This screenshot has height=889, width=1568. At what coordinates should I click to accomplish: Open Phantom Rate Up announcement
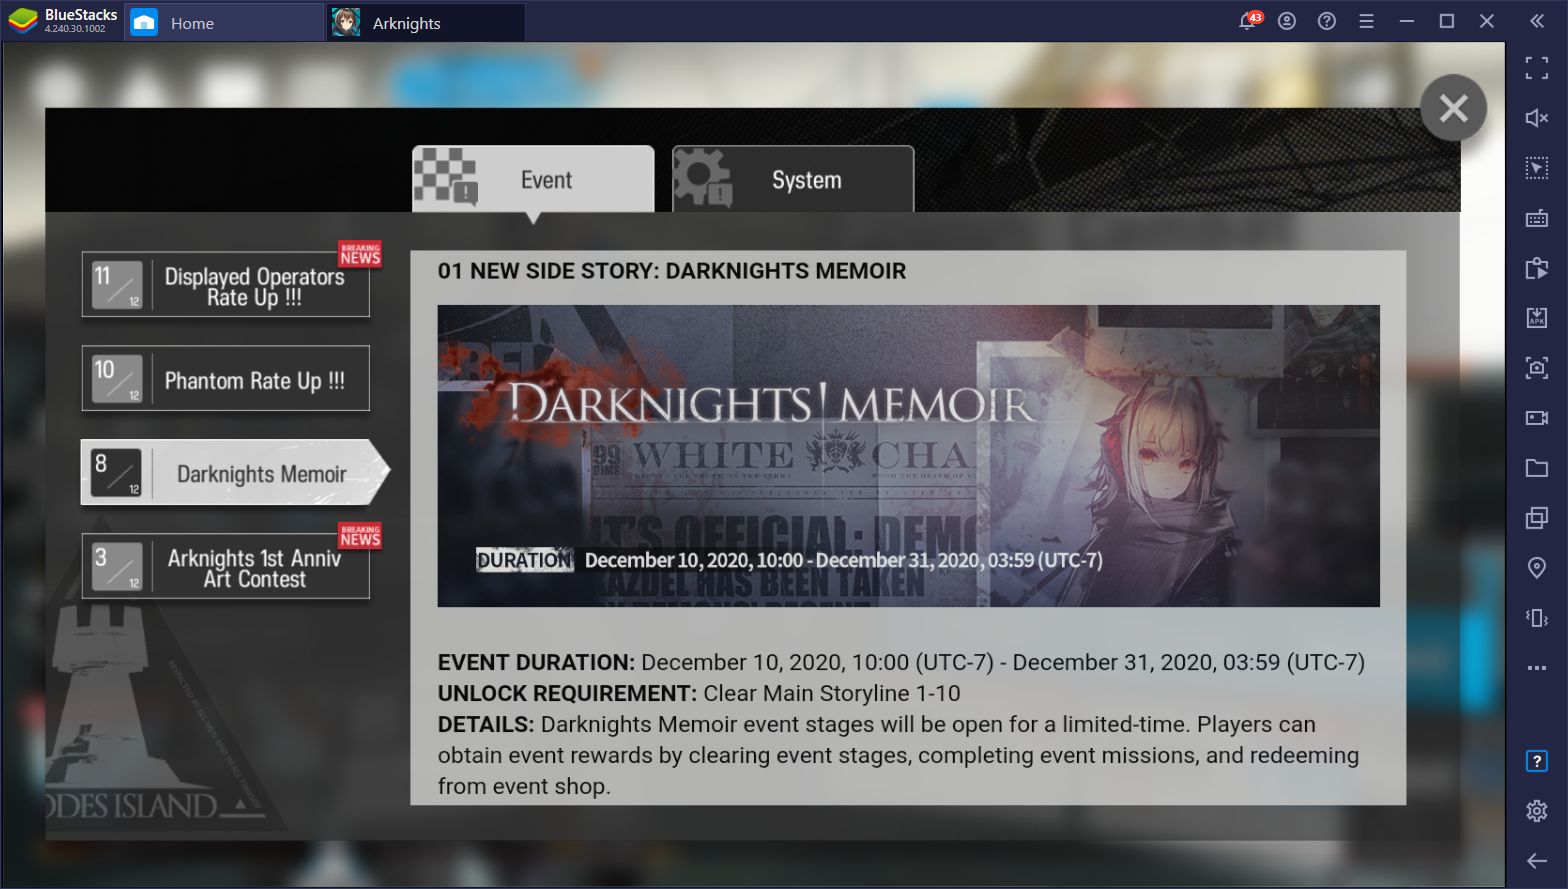pos(225,379)
